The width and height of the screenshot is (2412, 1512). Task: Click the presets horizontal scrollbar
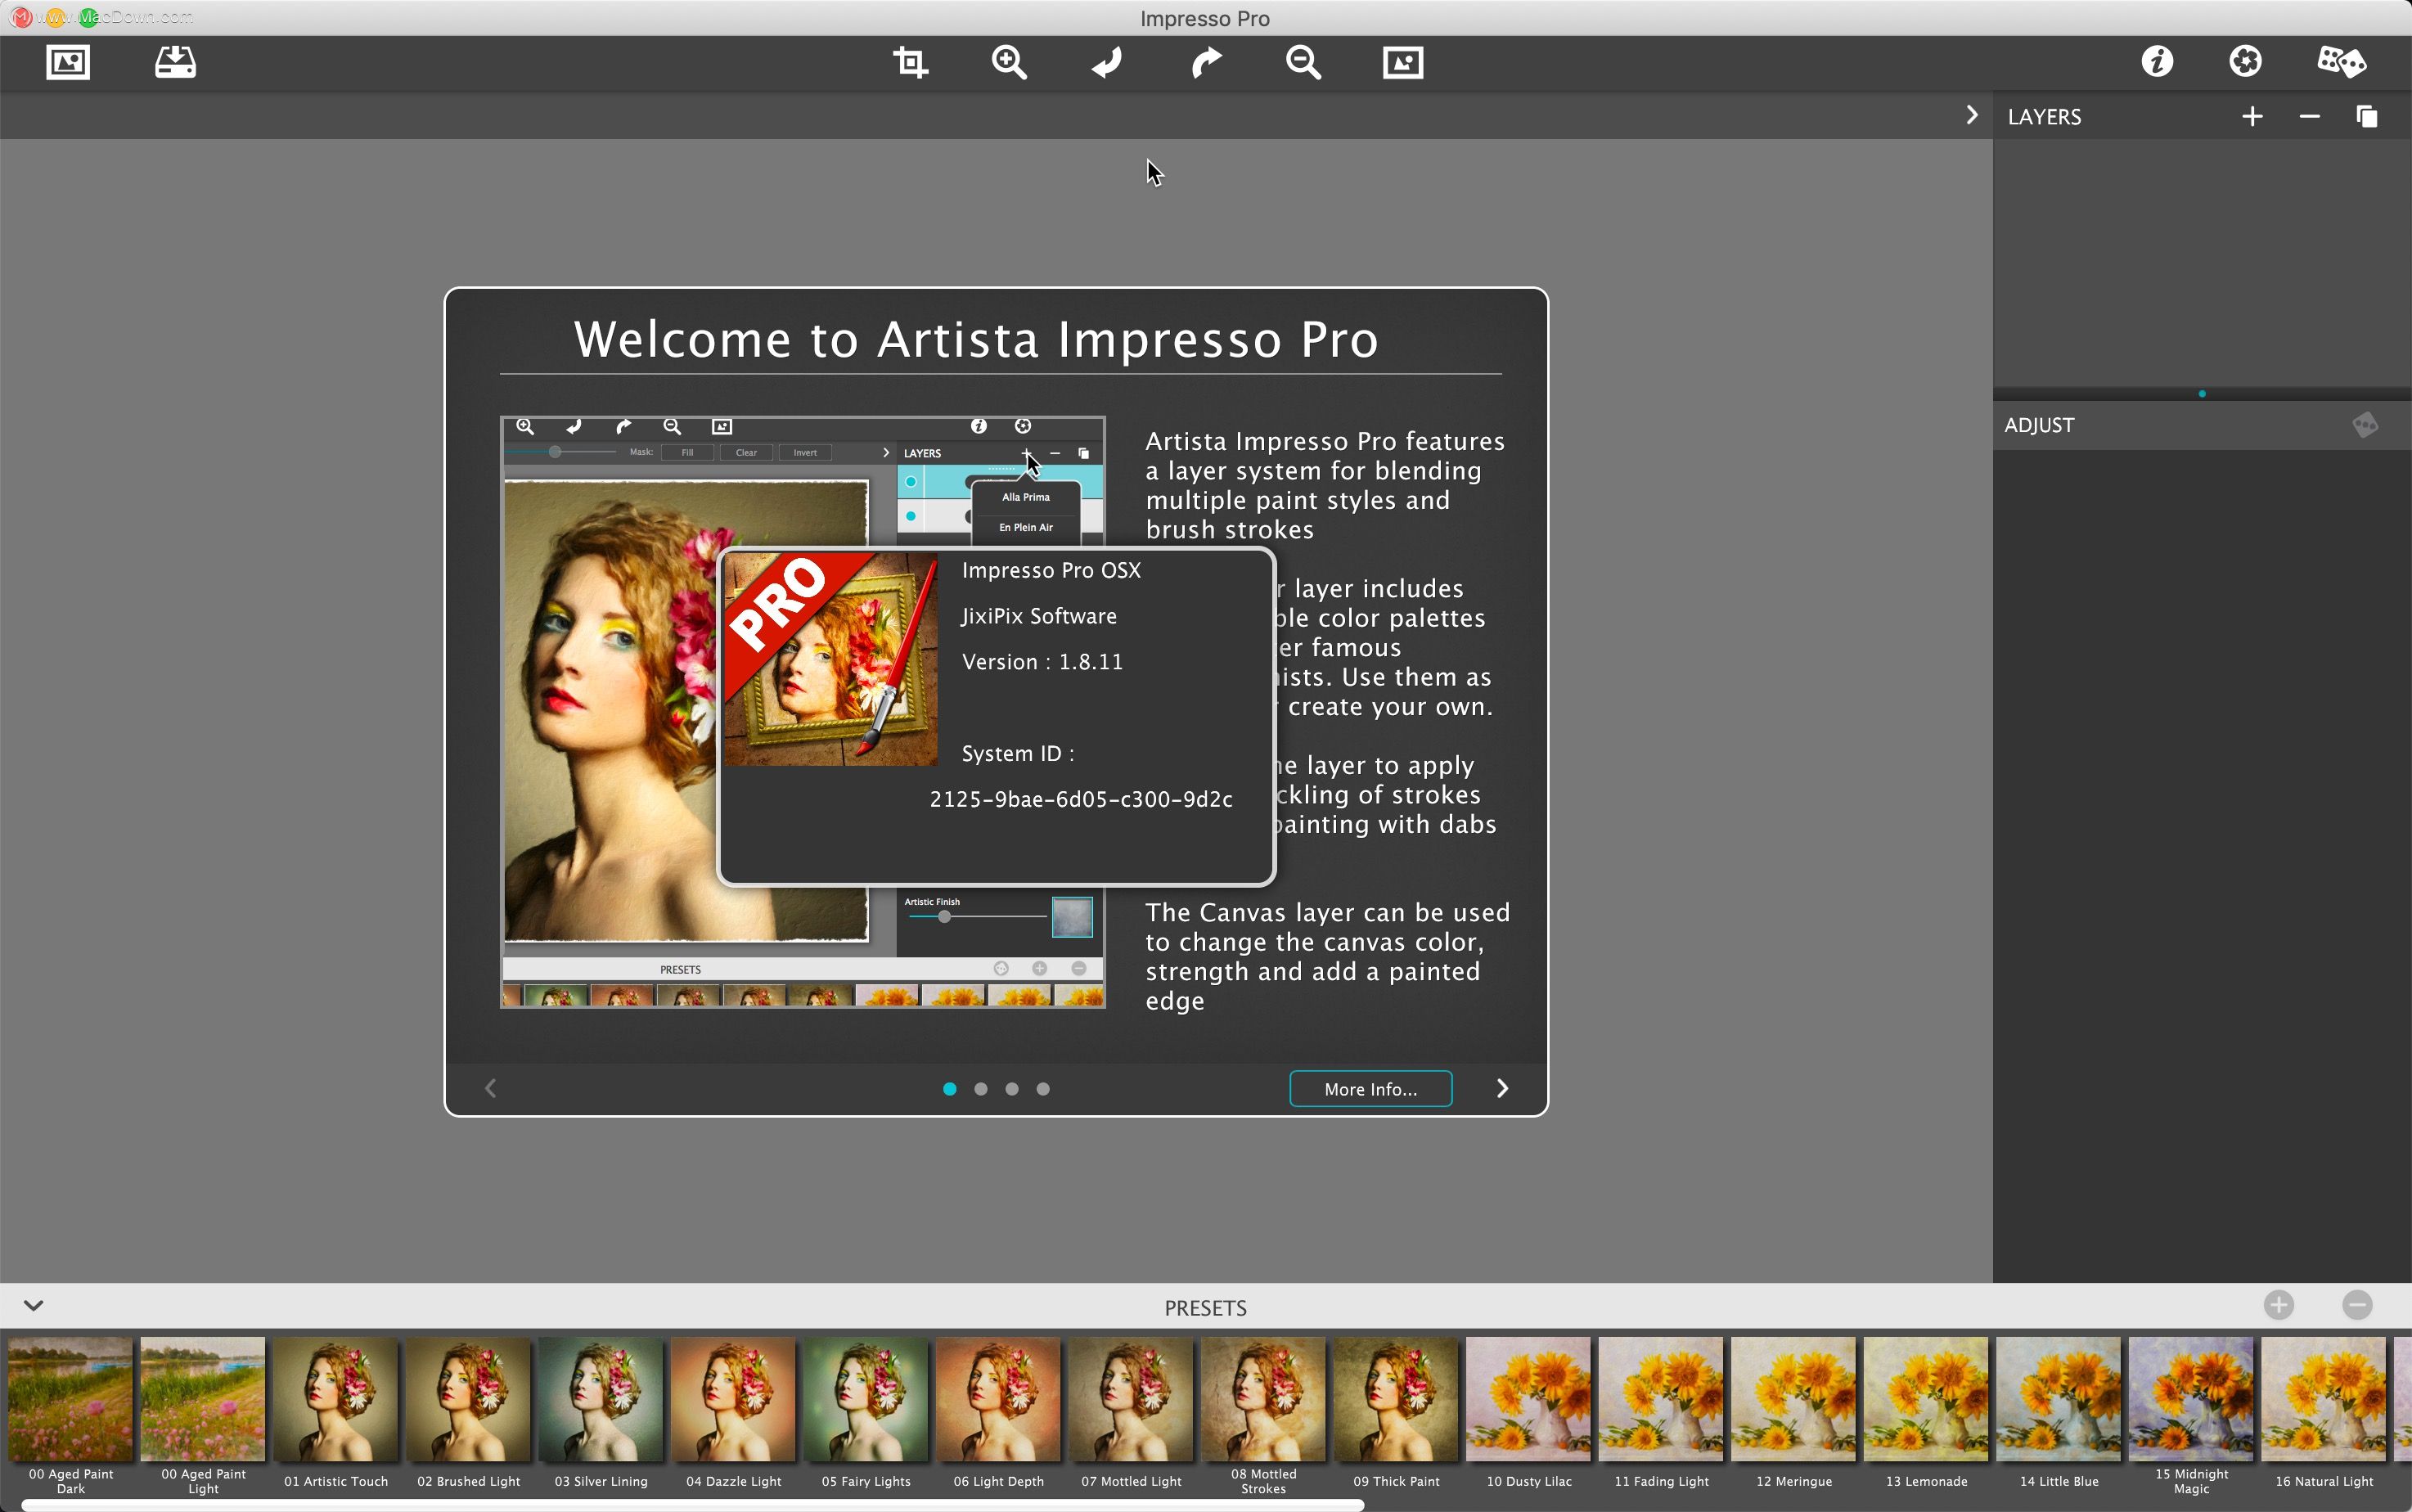692,1505
